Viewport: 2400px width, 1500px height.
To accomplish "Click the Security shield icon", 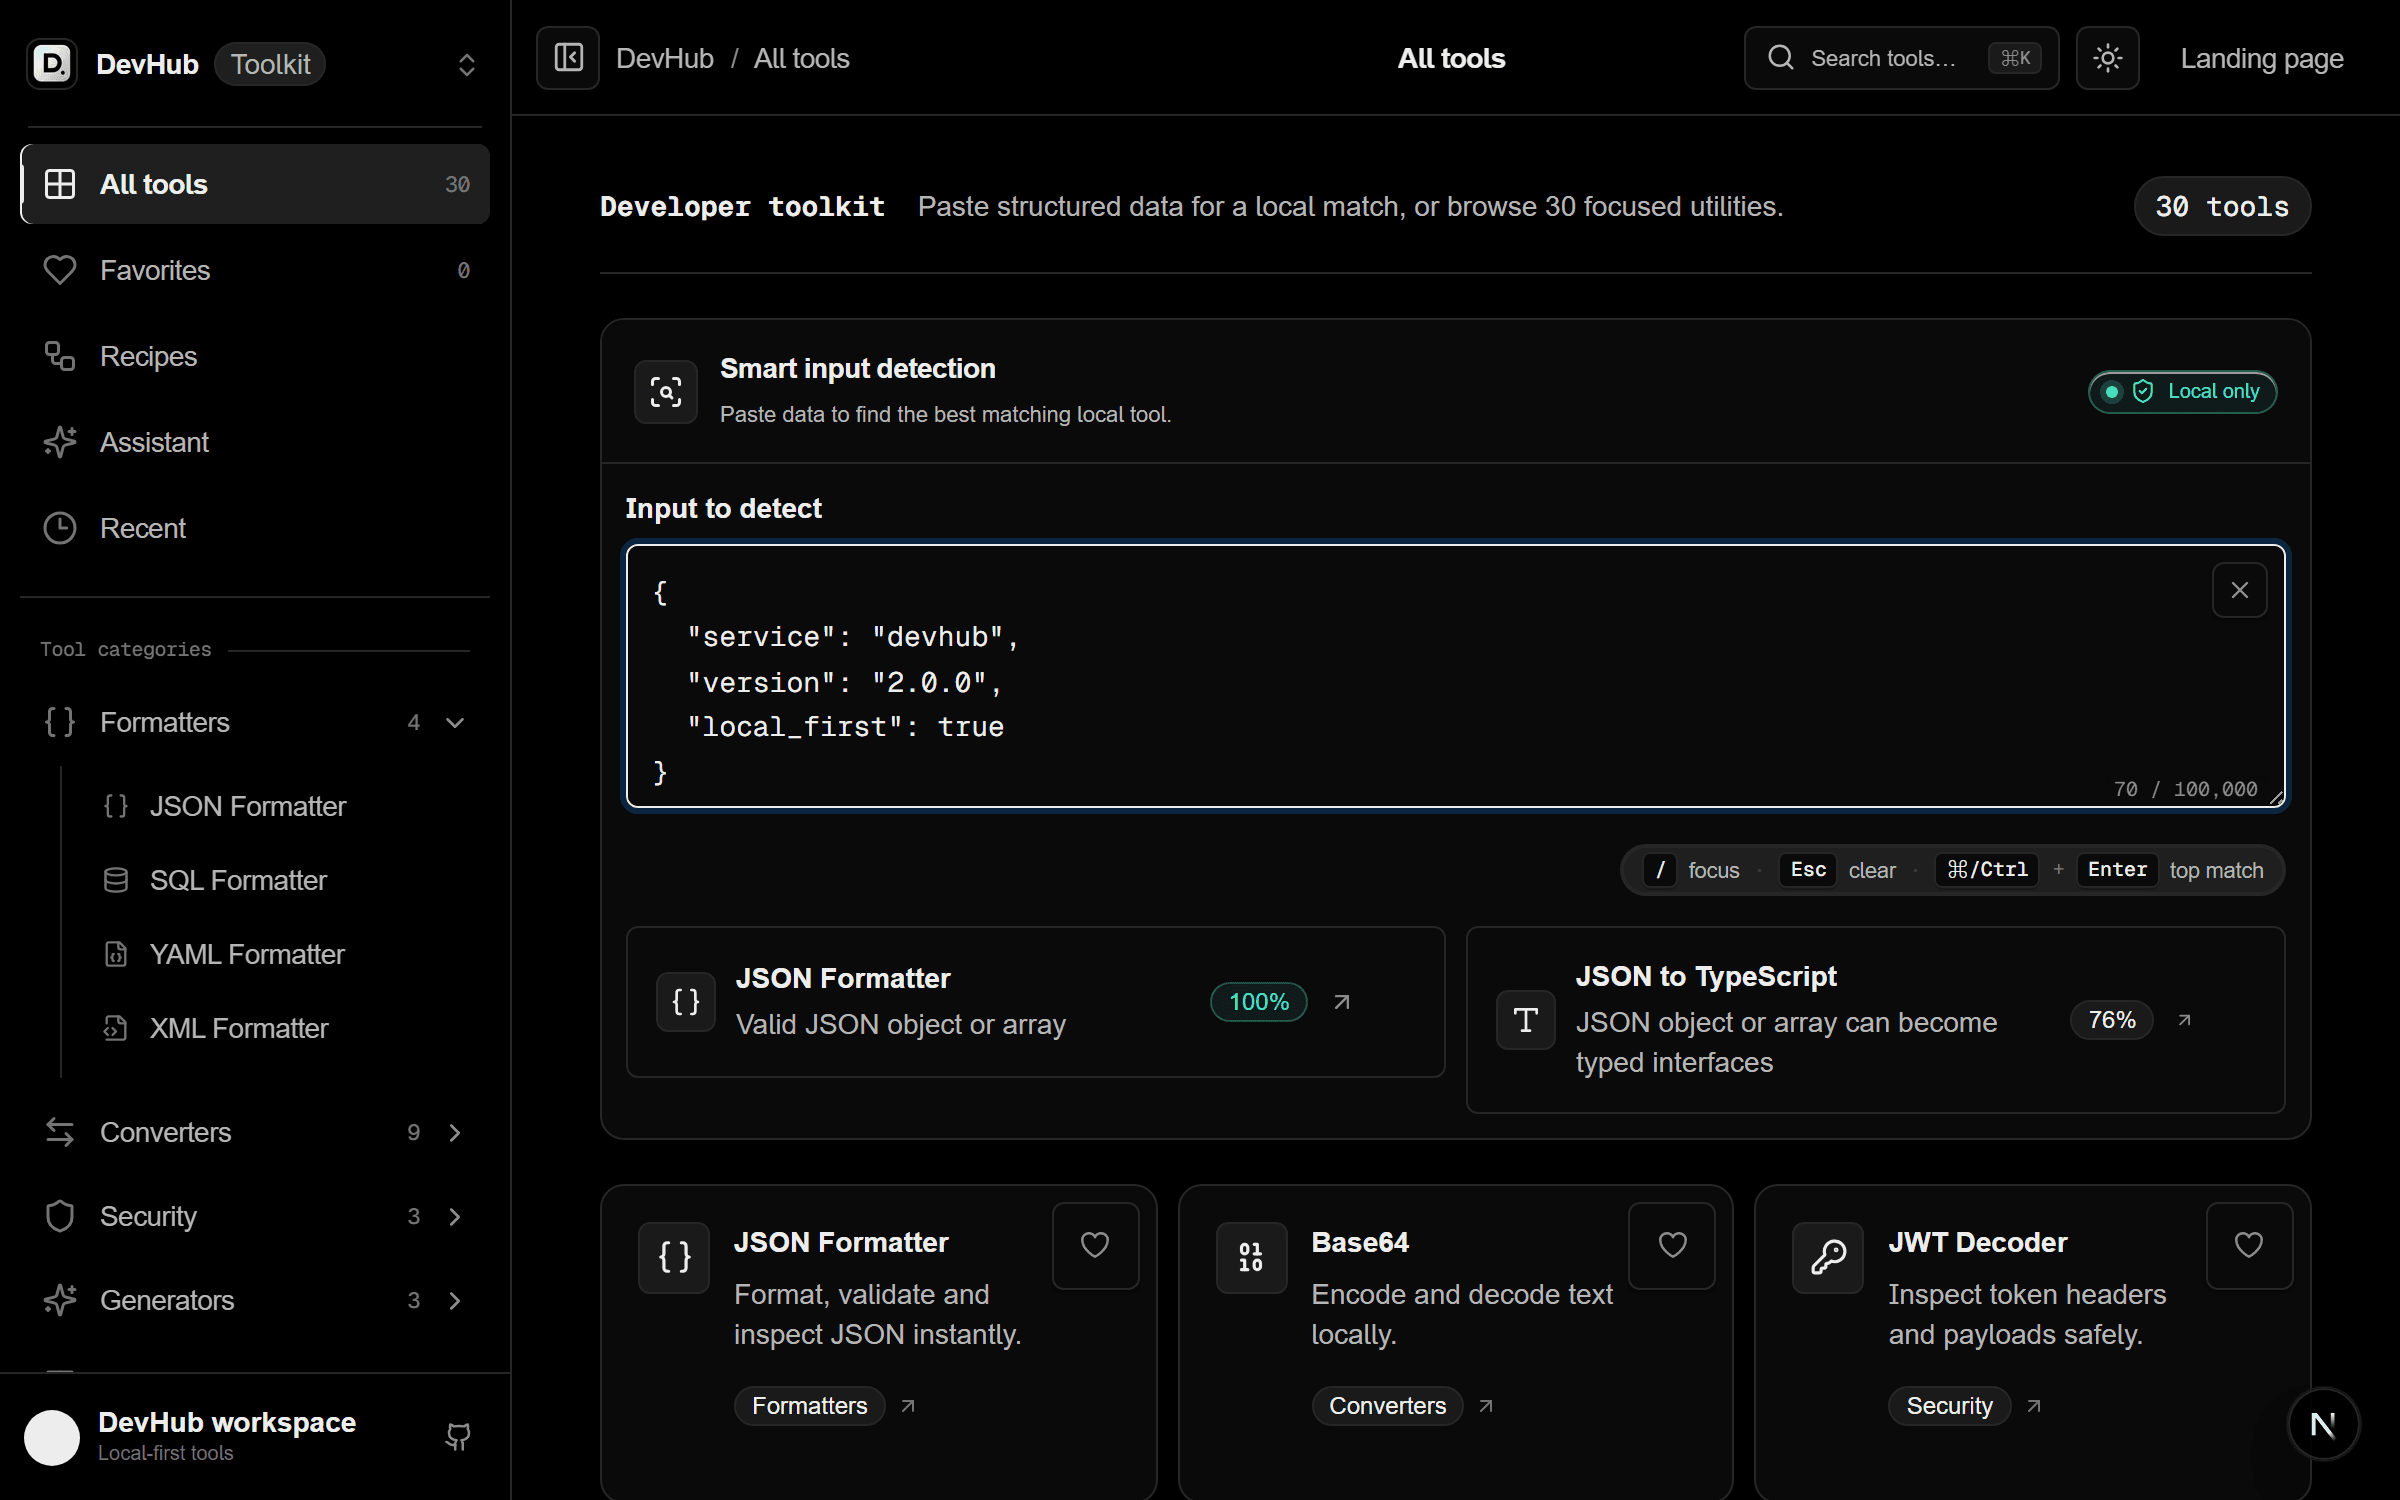I will tap(60, 1216).
